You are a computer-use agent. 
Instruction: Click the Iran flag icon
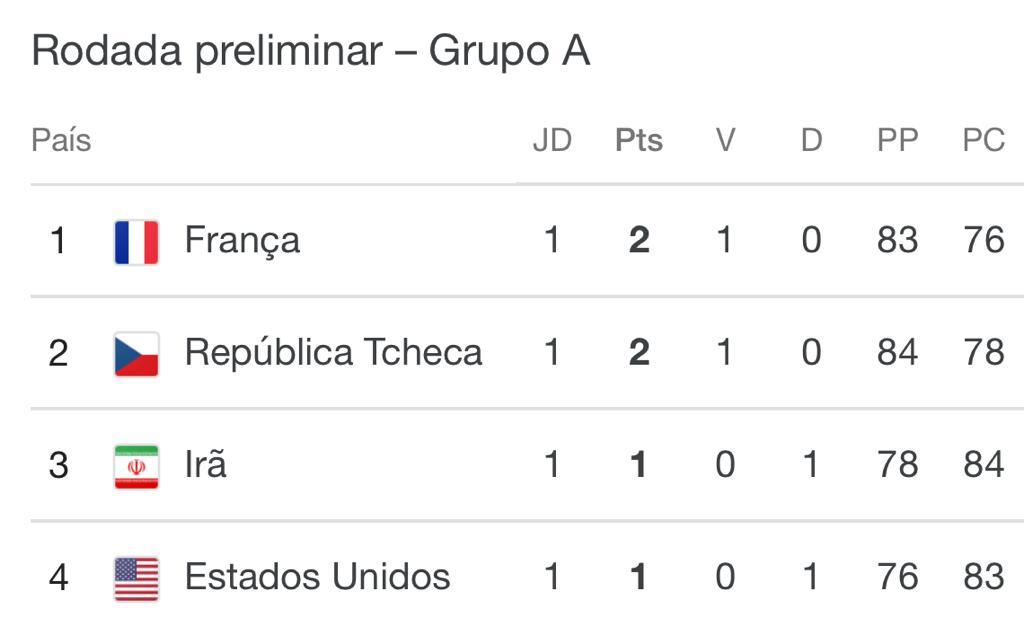pos(136,467)
